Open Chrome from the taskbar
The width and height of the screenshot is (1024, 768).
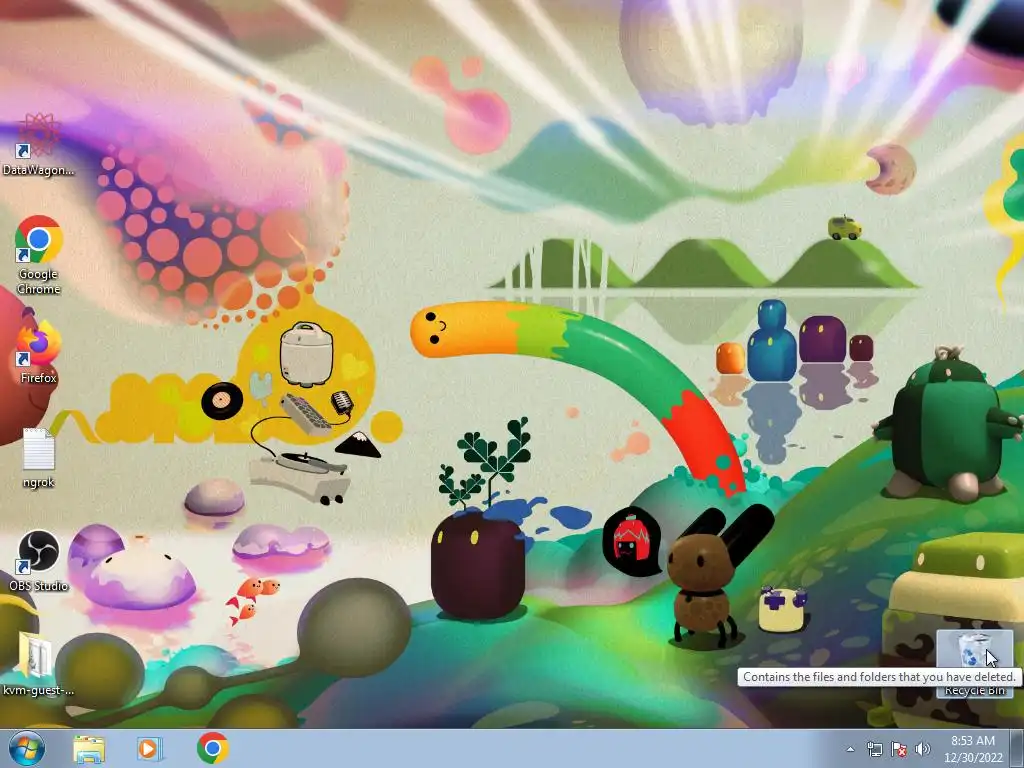pyautogui.click(x=212, y=748)
